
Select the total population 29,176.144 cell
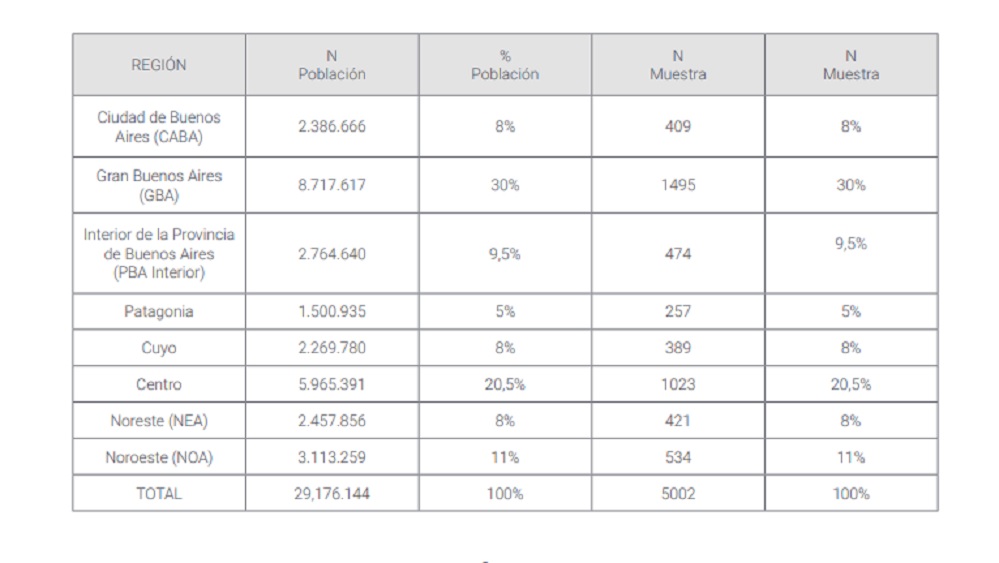(x=332, y=494)
